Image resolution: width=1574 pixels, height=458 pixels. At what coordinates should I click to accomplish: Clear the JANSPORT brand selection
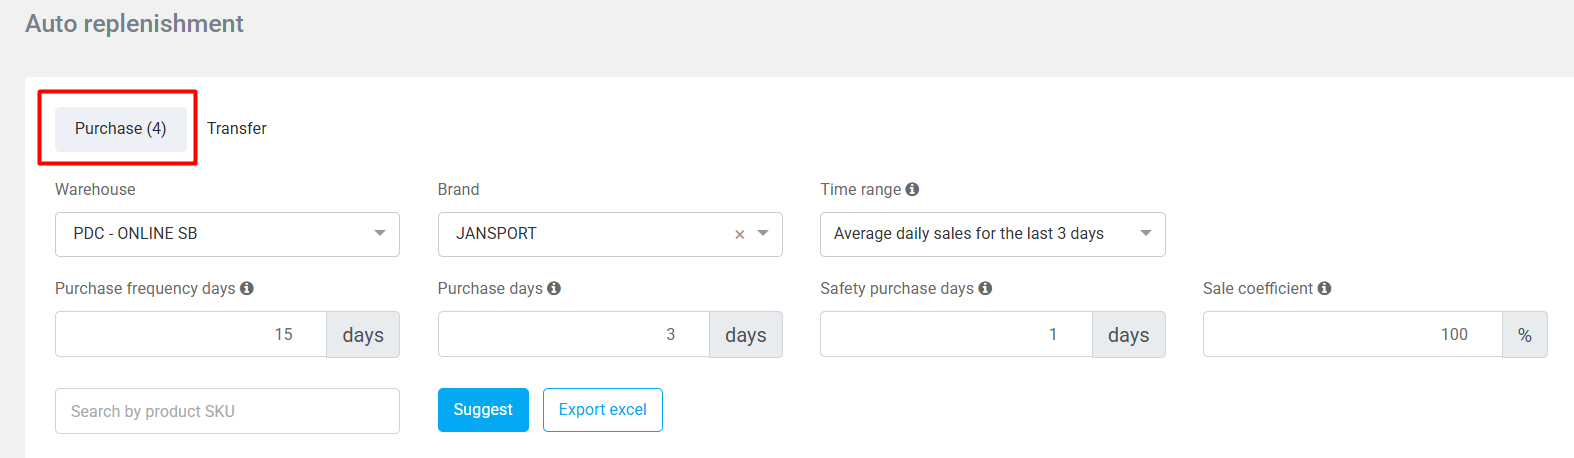click(x=740, y=234)
